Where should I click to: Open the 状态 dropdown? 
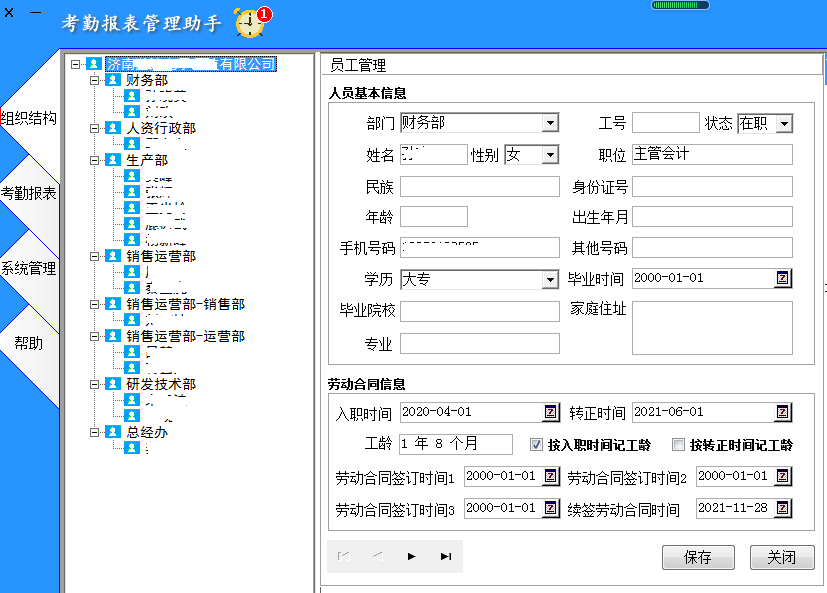[x=784, y=123]
